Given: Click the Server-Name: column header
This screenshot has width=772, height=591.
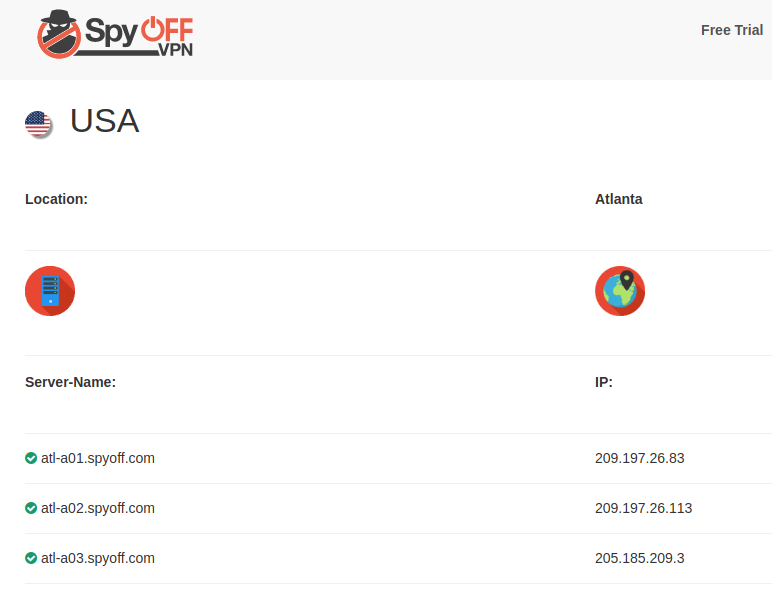Looking at the screenshot, I should [x=70, y=382].
